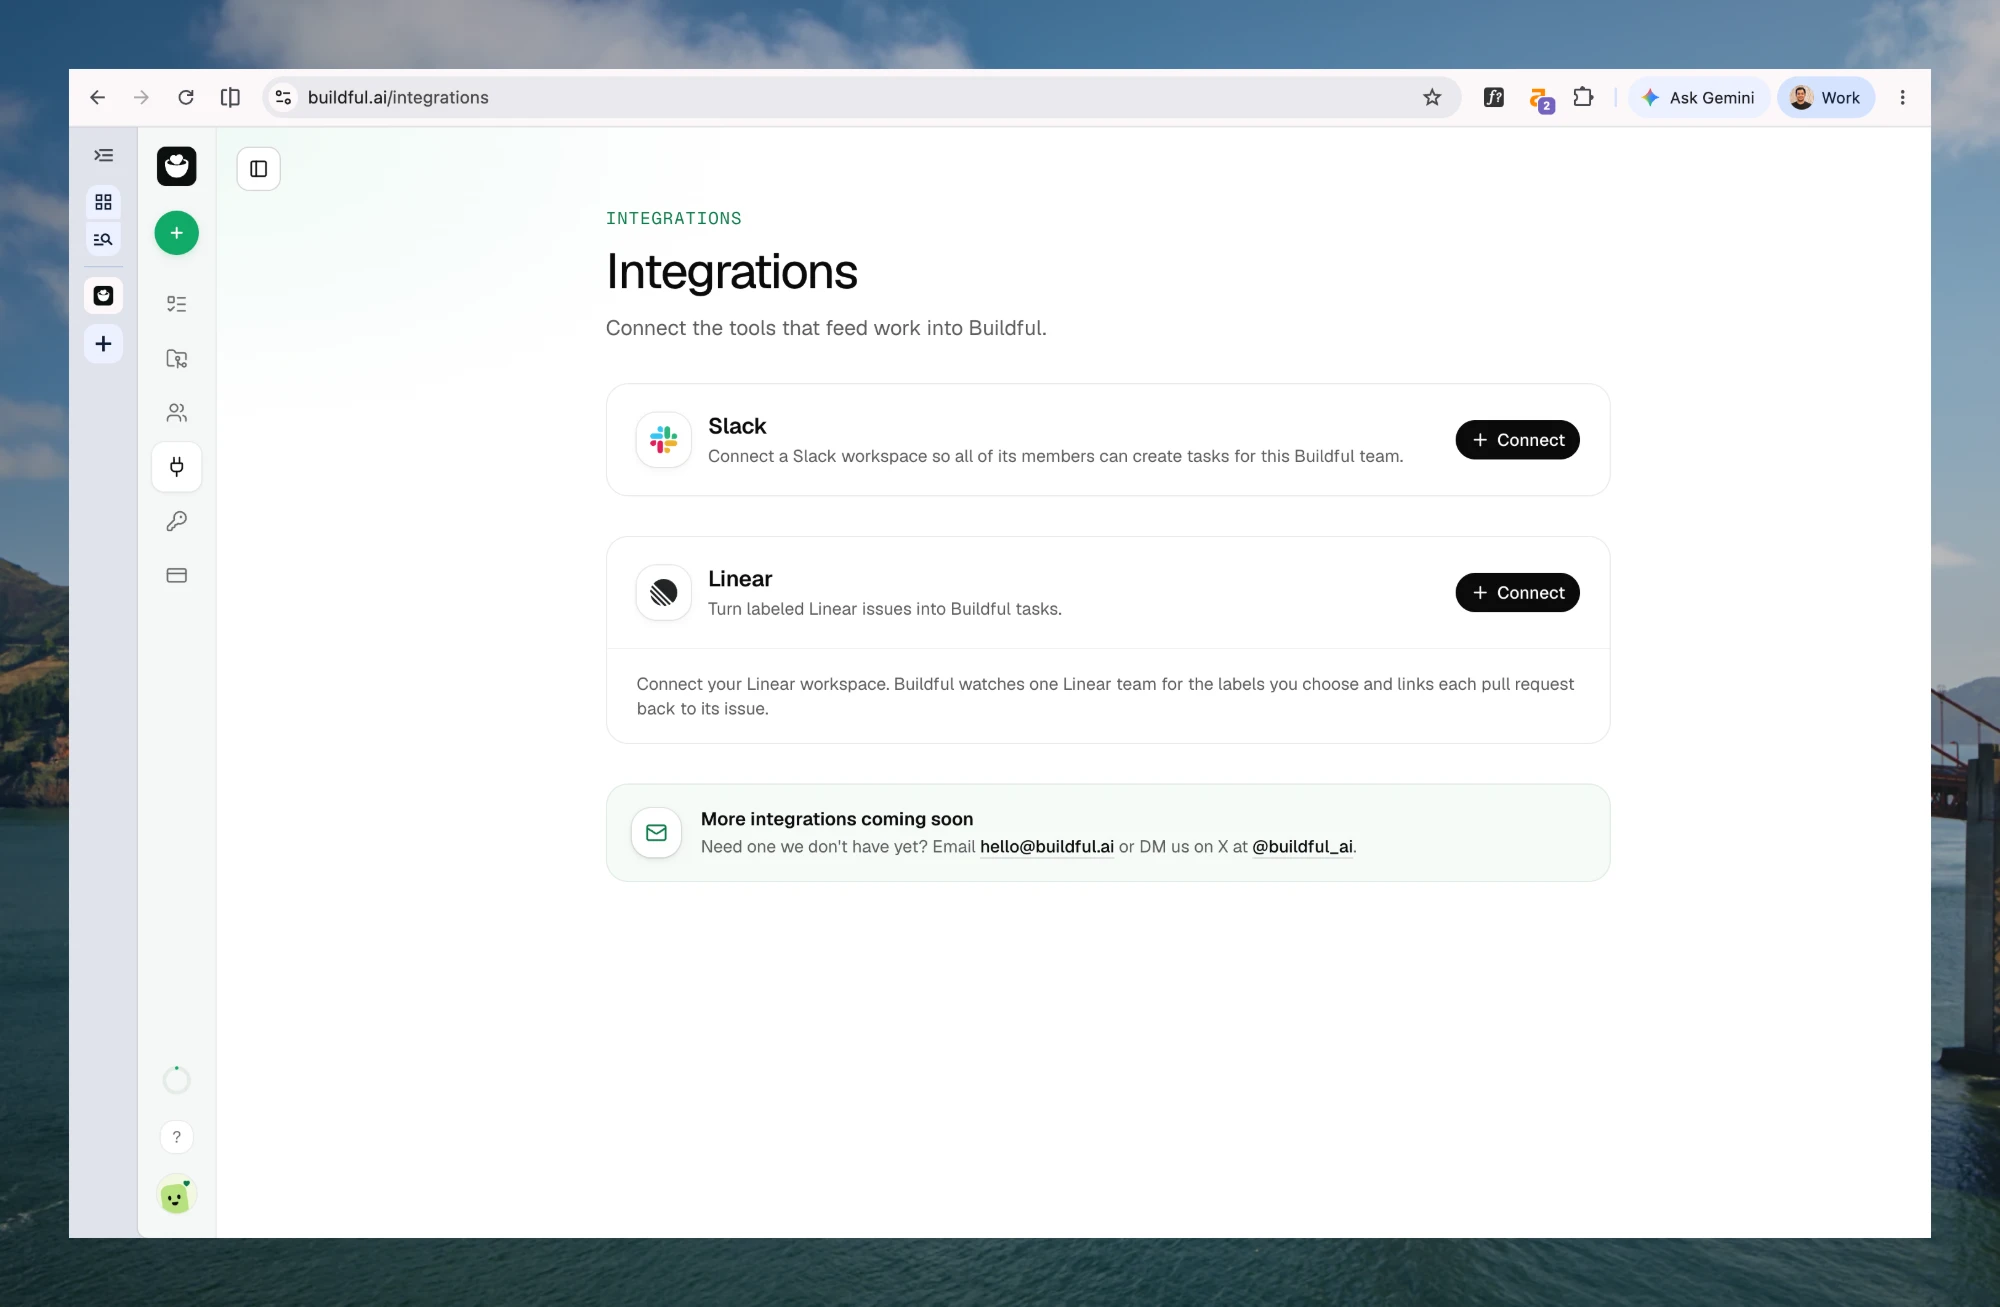Open a new tab with the plus icon
This screenshot has width=2000, height=1307.
pyautogui.click(x=103, y=344)
